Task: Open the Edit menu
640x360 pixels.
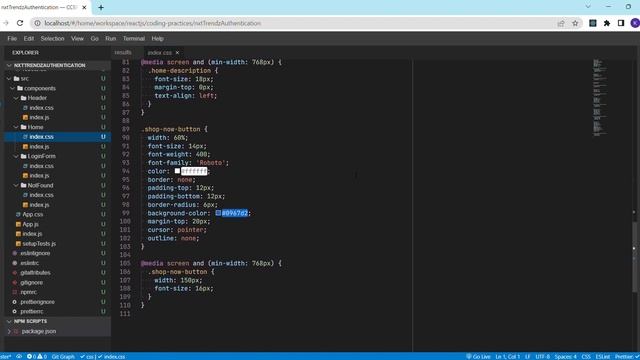Action: pos(29,39)
